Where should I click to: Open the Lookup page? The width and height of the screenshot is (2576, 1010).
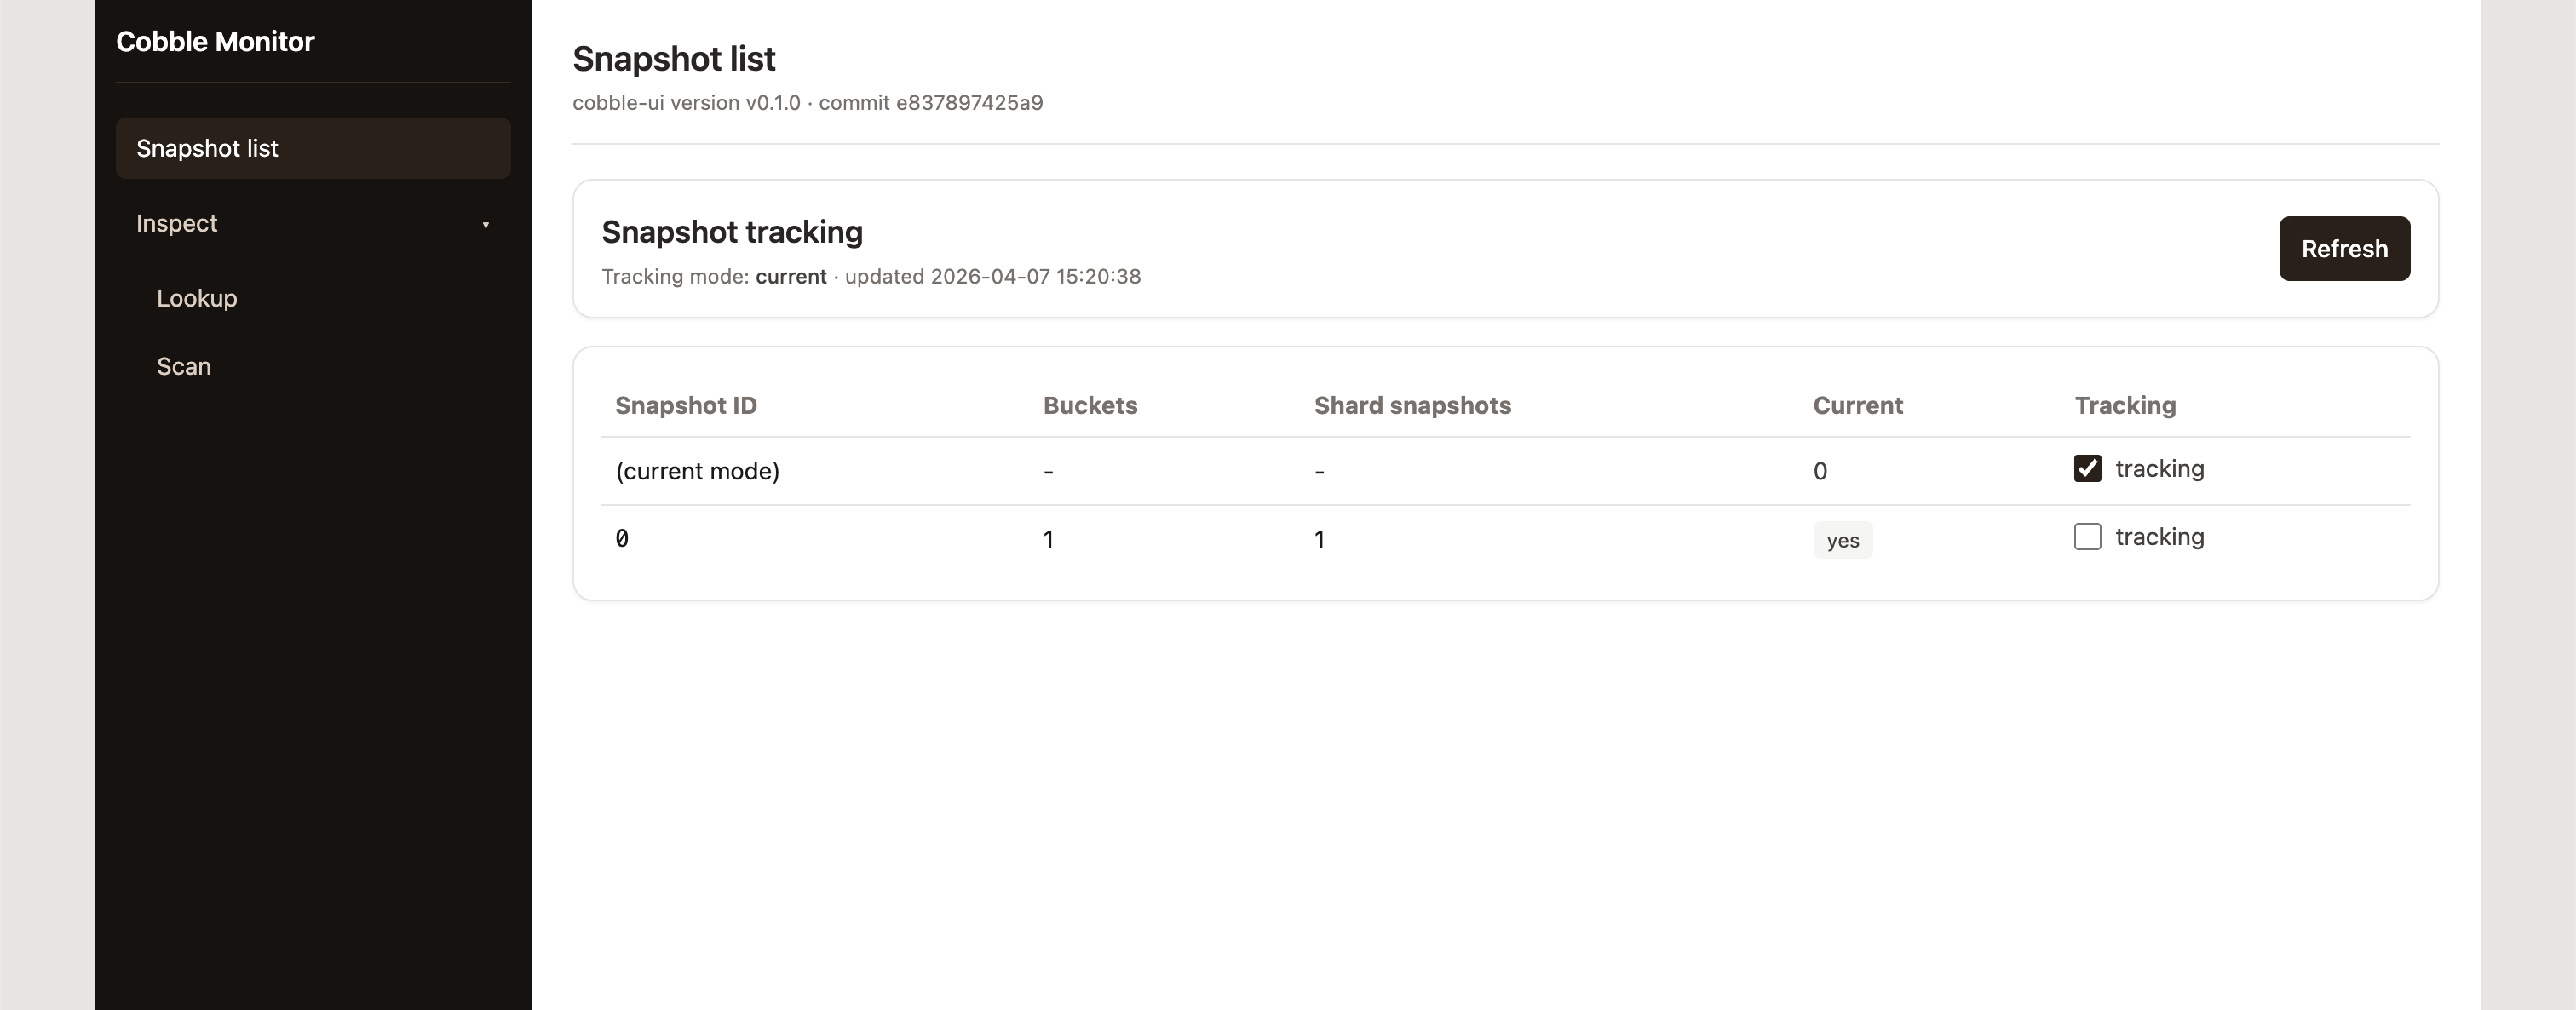197,298
